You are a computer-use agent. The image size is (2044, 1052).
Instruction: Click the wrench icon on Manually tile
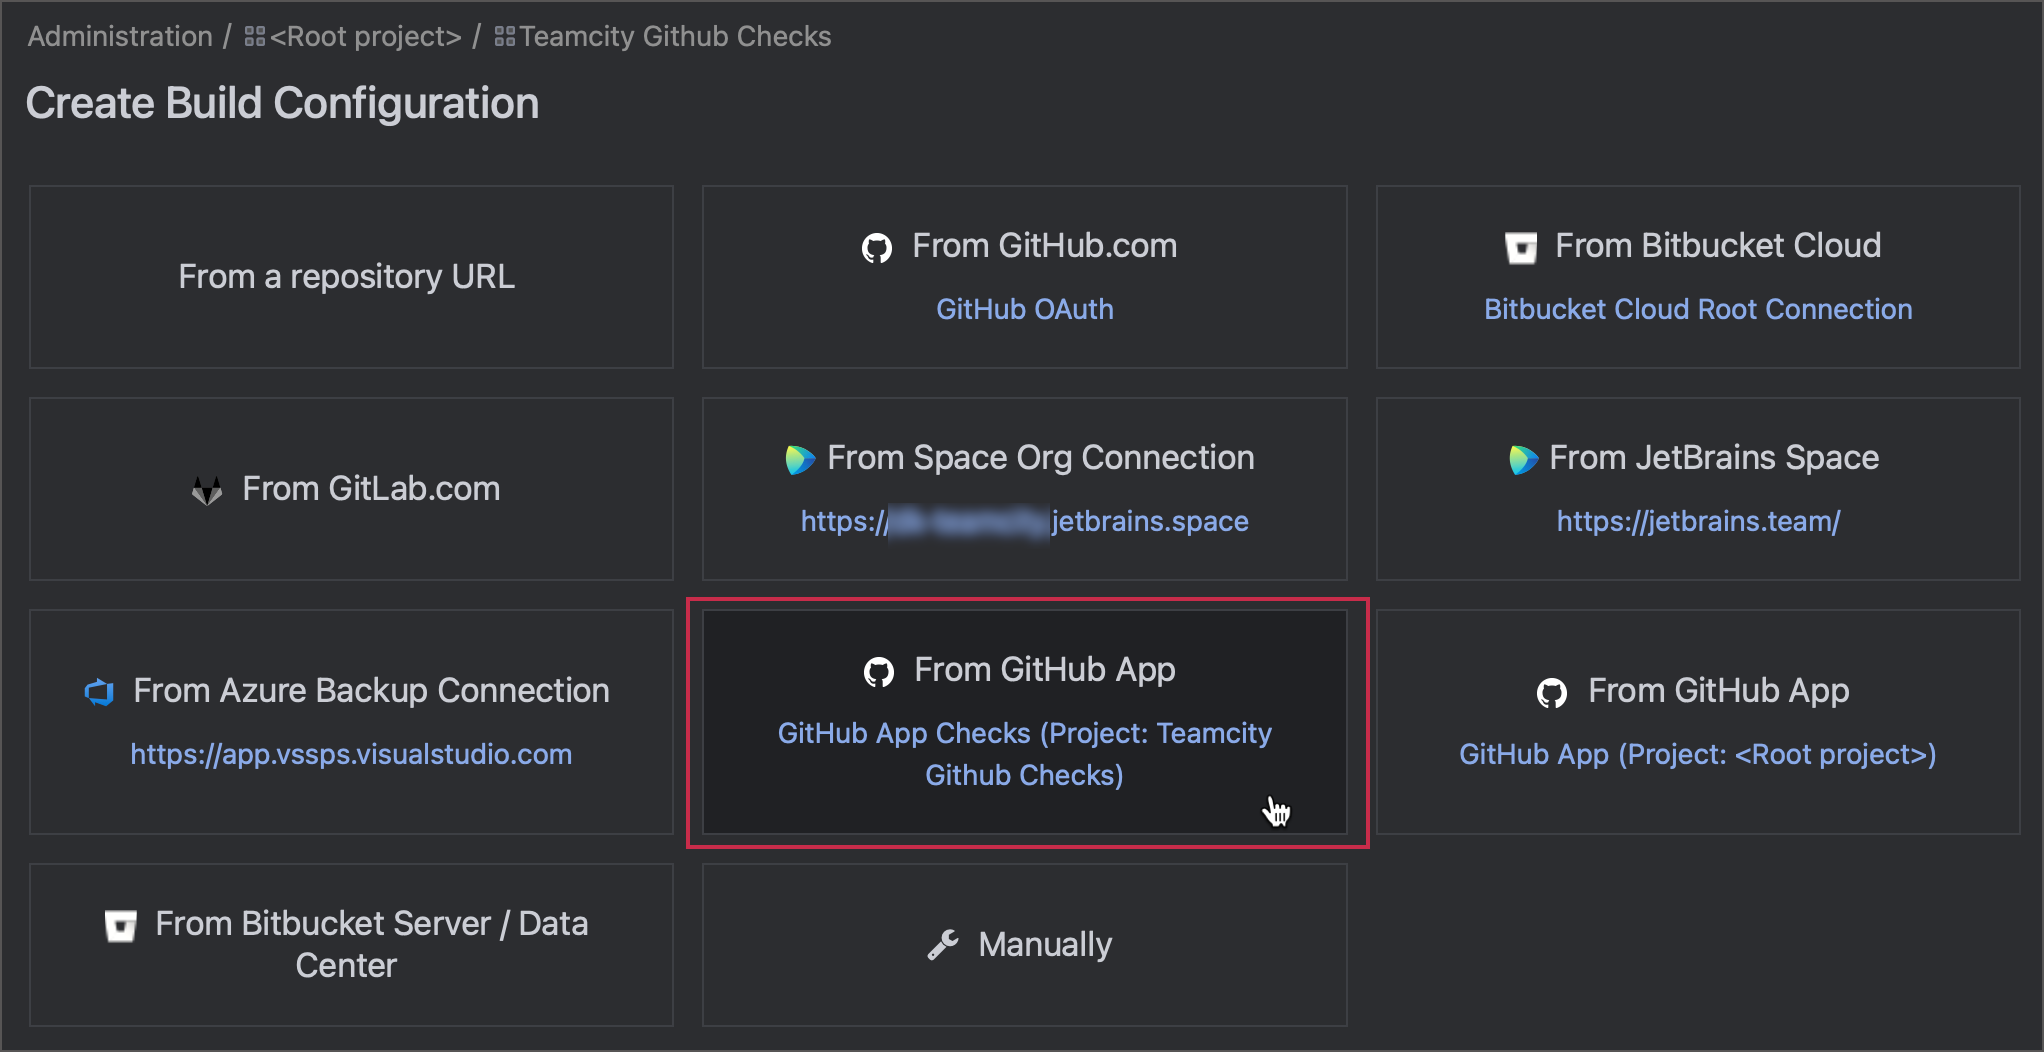945,944
